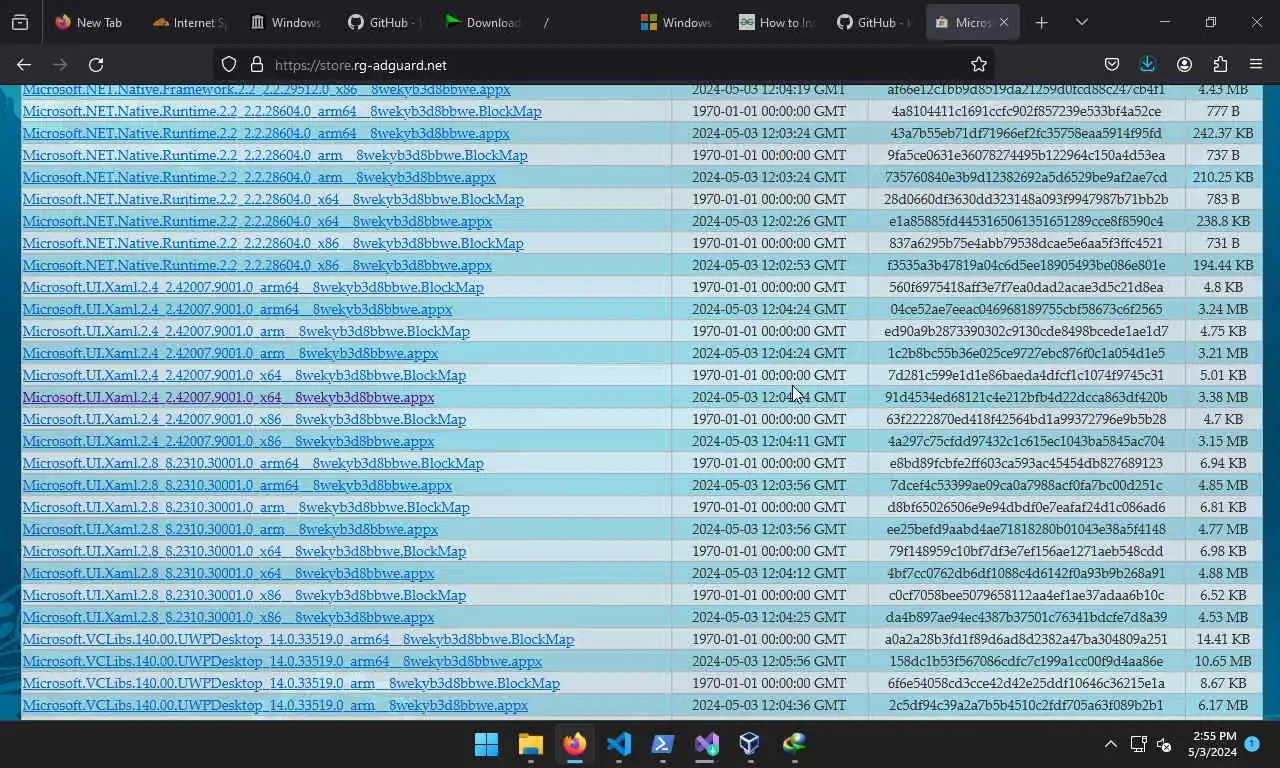1280x768 pixels.
Task: Download NET.Native.Runtime.2.2 x86 appx link
Action: pyautogui.click(x=257, y=265)
